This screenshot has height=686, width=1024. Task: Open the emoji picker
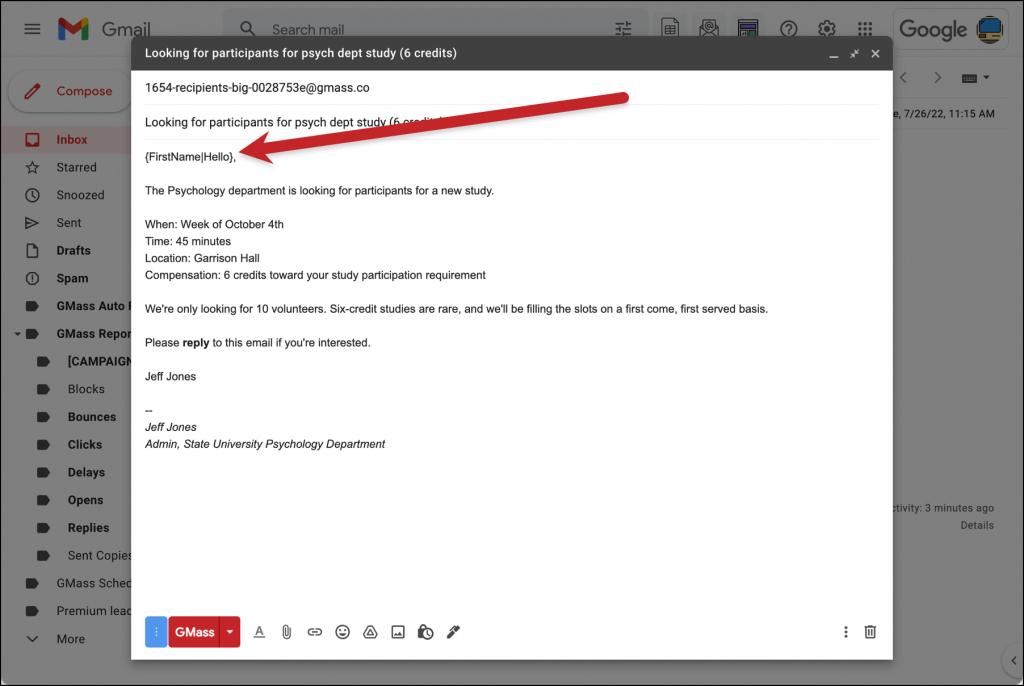tap(342, 631)
